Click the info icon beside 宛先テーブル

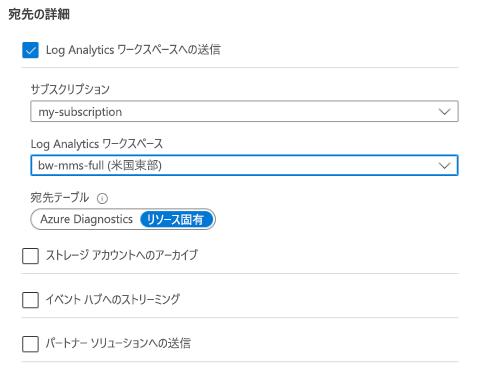102,199
